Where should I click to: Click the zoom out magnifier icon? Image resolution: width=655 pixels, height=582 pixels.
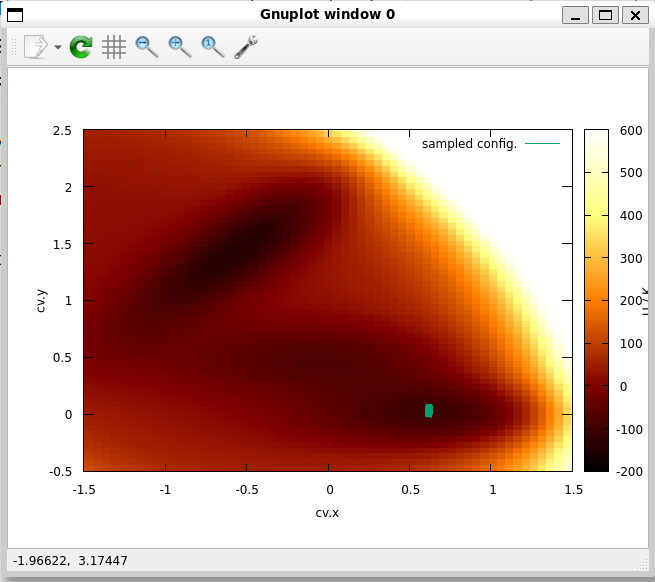[147, 47]
